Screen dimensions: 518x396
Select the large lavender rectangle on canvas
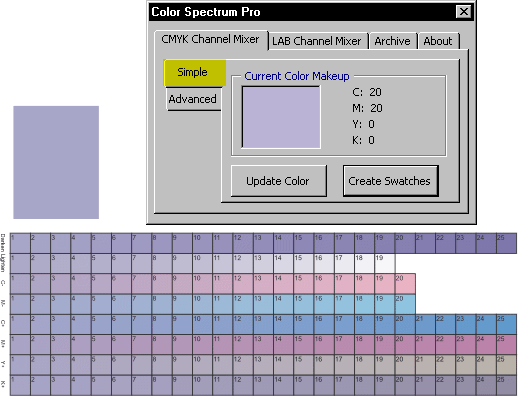point(56,162)
